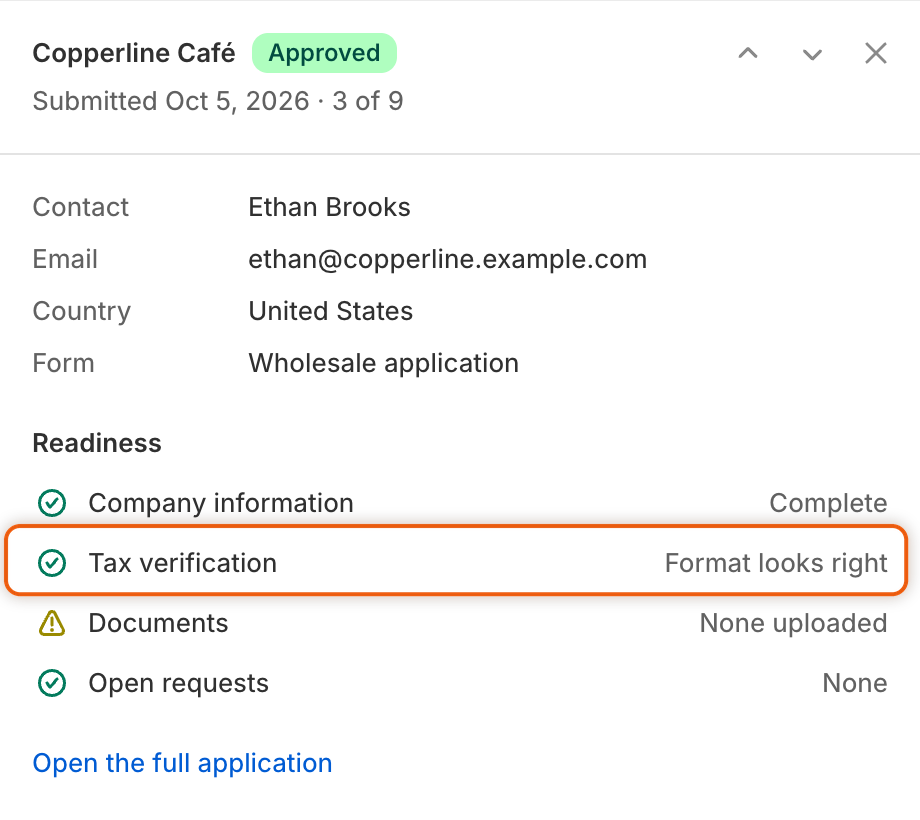This screenshot has height=820, width=920.
Task: Click the Form field label
Action: pyautogui.click(x=63, y=363)
